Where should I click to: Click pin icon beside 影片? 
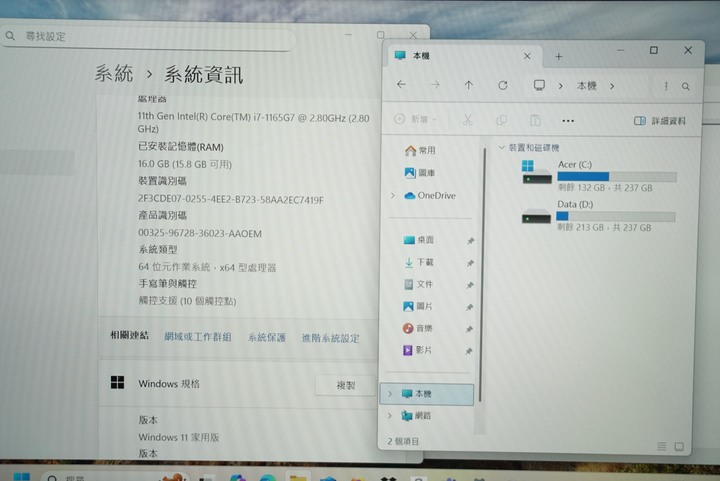(468, 351)
